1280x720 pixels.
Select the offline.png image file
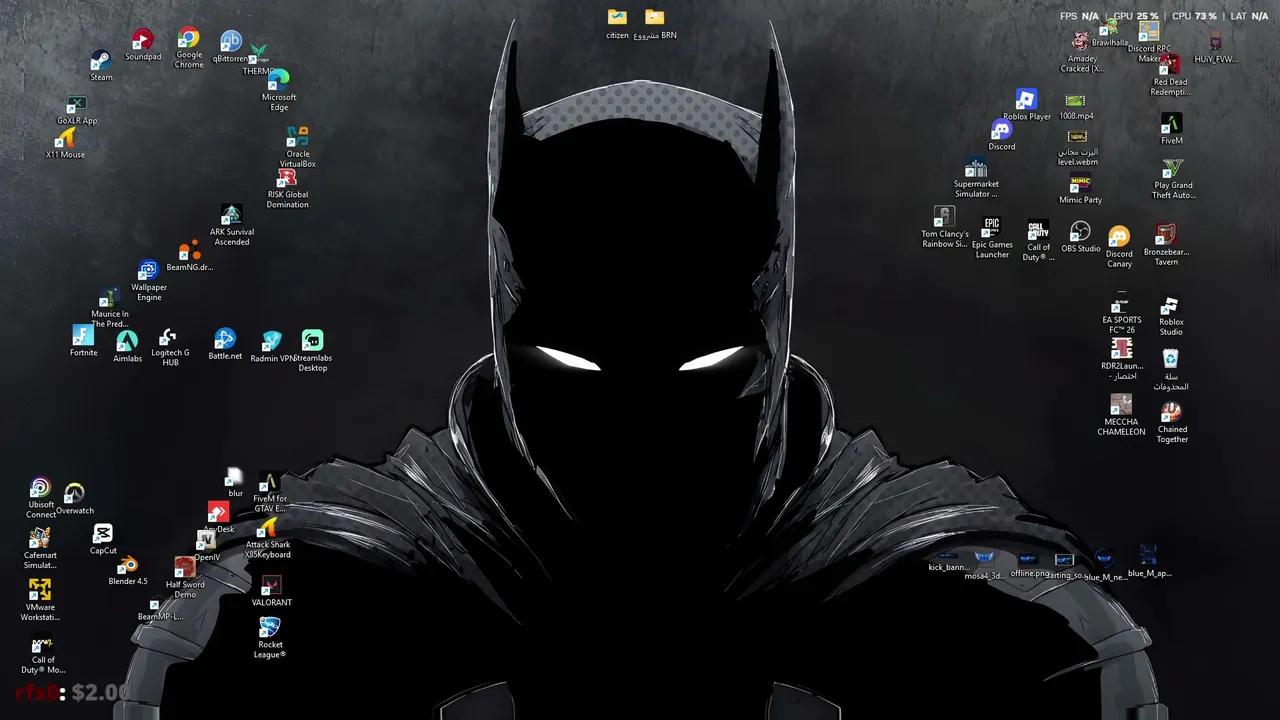pyautogui.click(x=1029, y=565)
